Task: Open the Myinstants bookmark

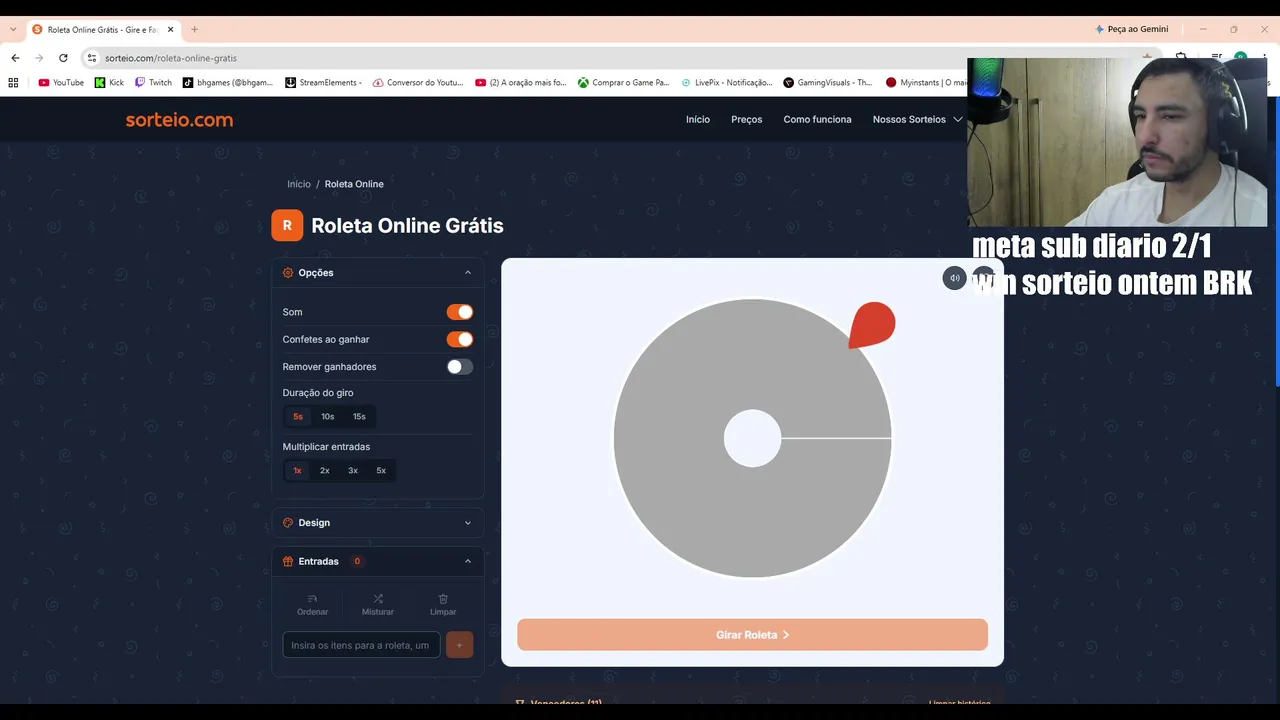Action: [926, 83]
